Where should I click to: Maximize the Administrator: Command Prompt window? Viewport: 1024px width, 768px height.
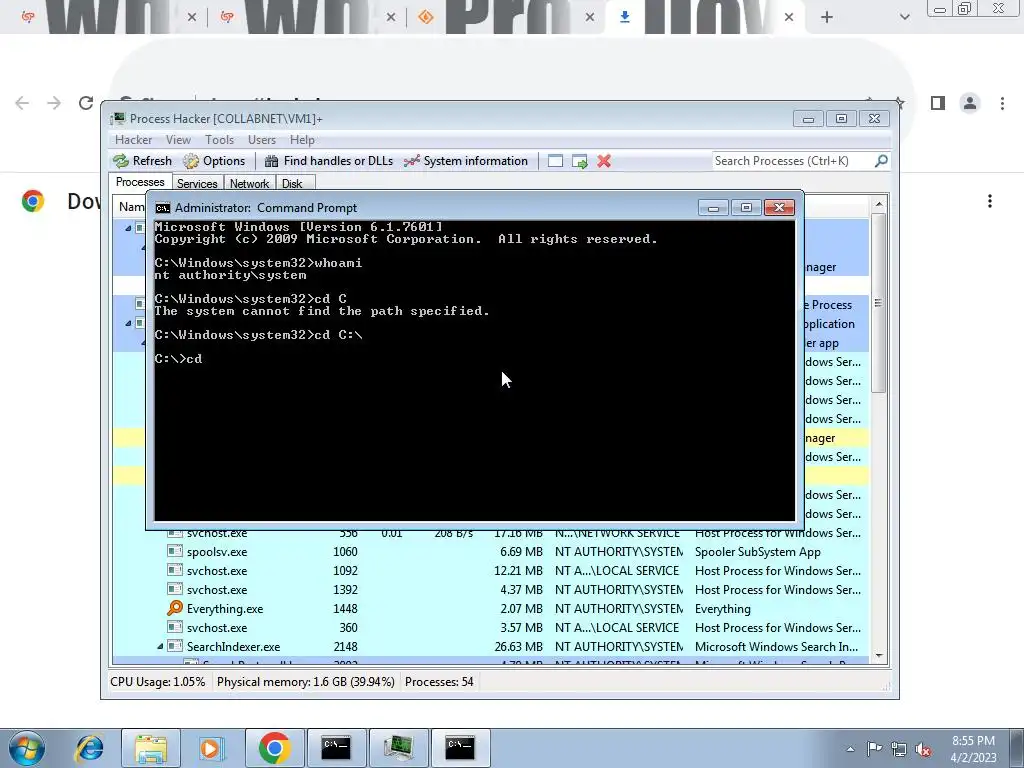click(x=746, y=208)
